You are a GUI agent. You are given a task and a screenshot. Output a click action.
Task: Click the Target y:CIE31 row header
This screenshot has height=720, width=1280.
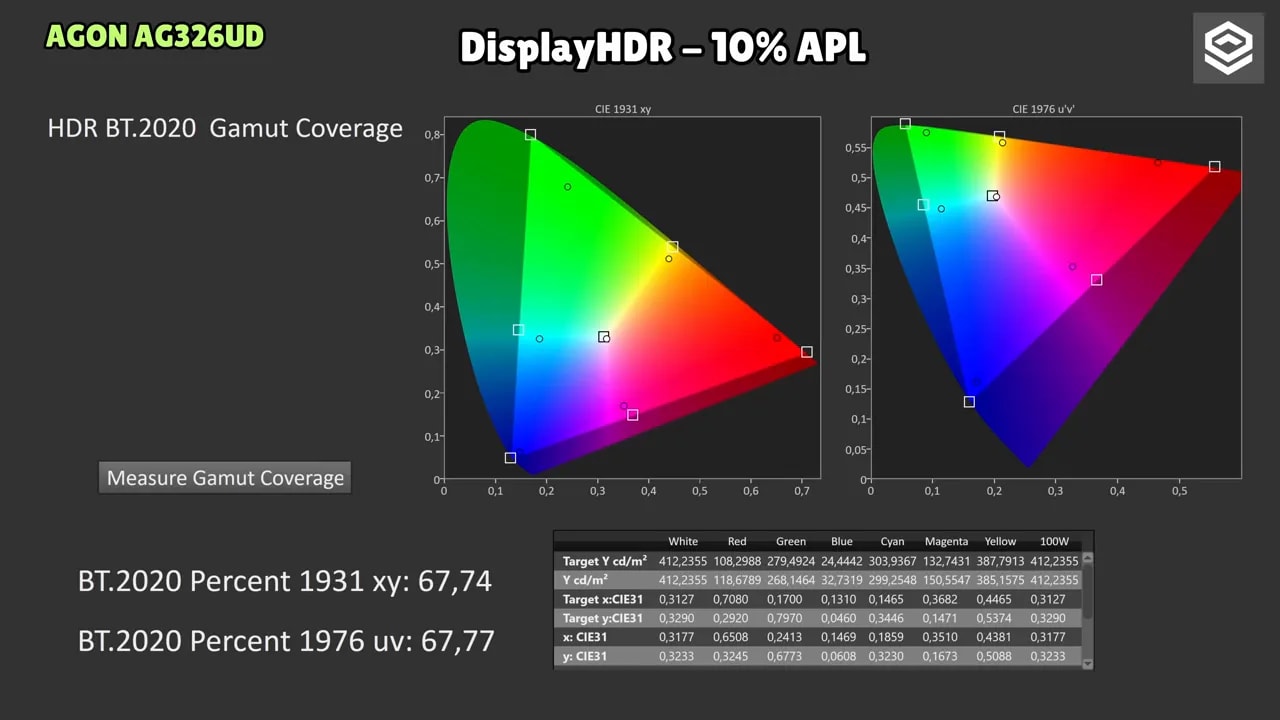tap(605, 618)
